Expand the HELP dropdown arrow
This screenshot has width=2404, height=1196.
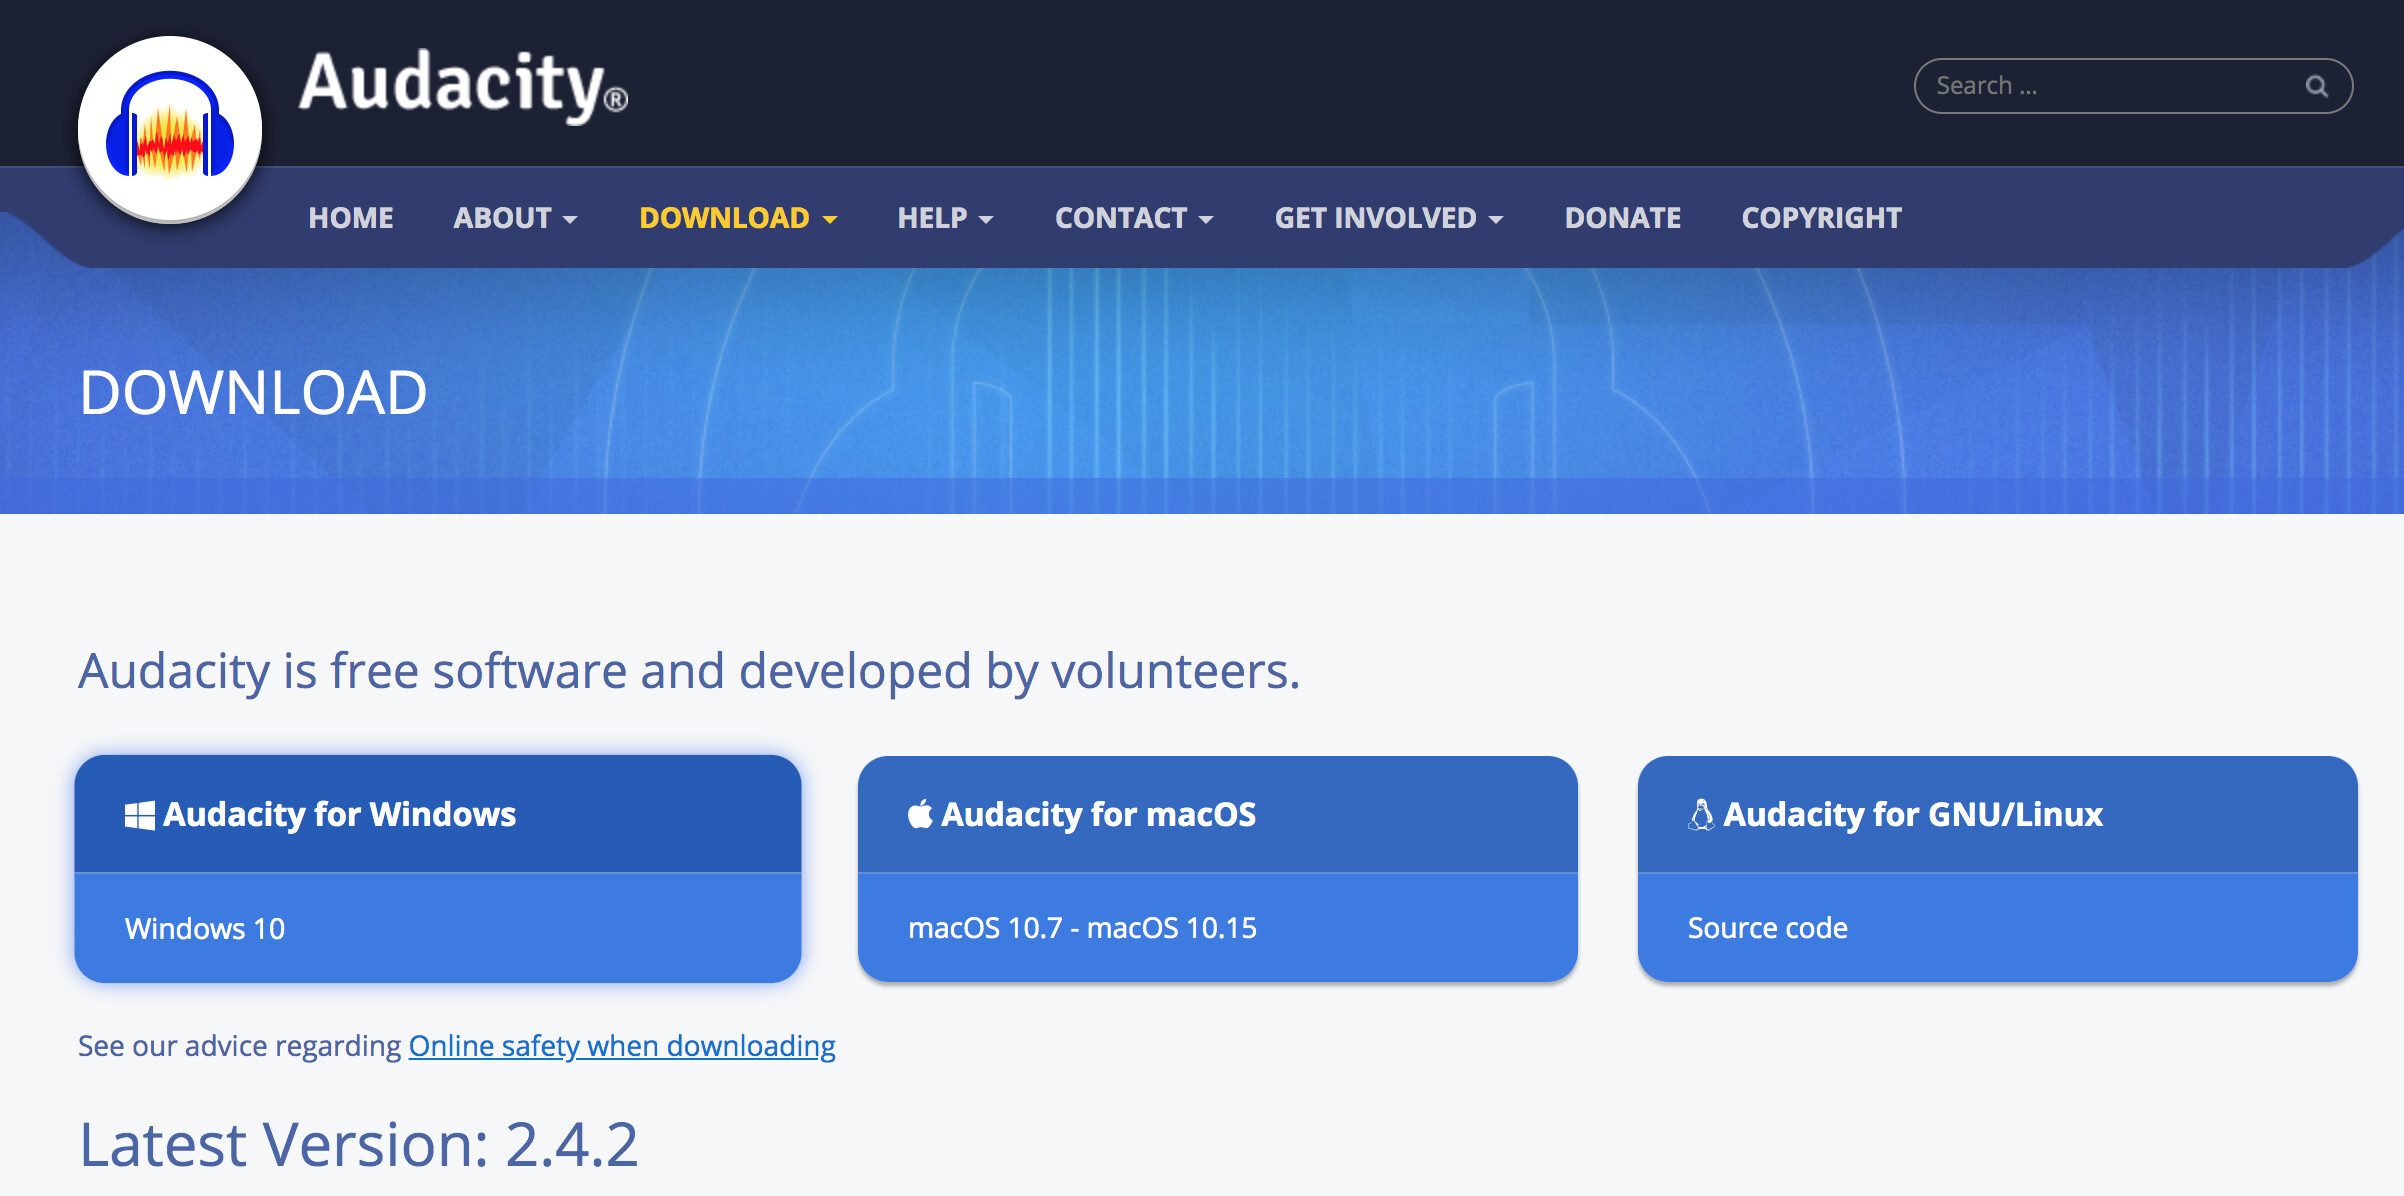tap(986, 219)
